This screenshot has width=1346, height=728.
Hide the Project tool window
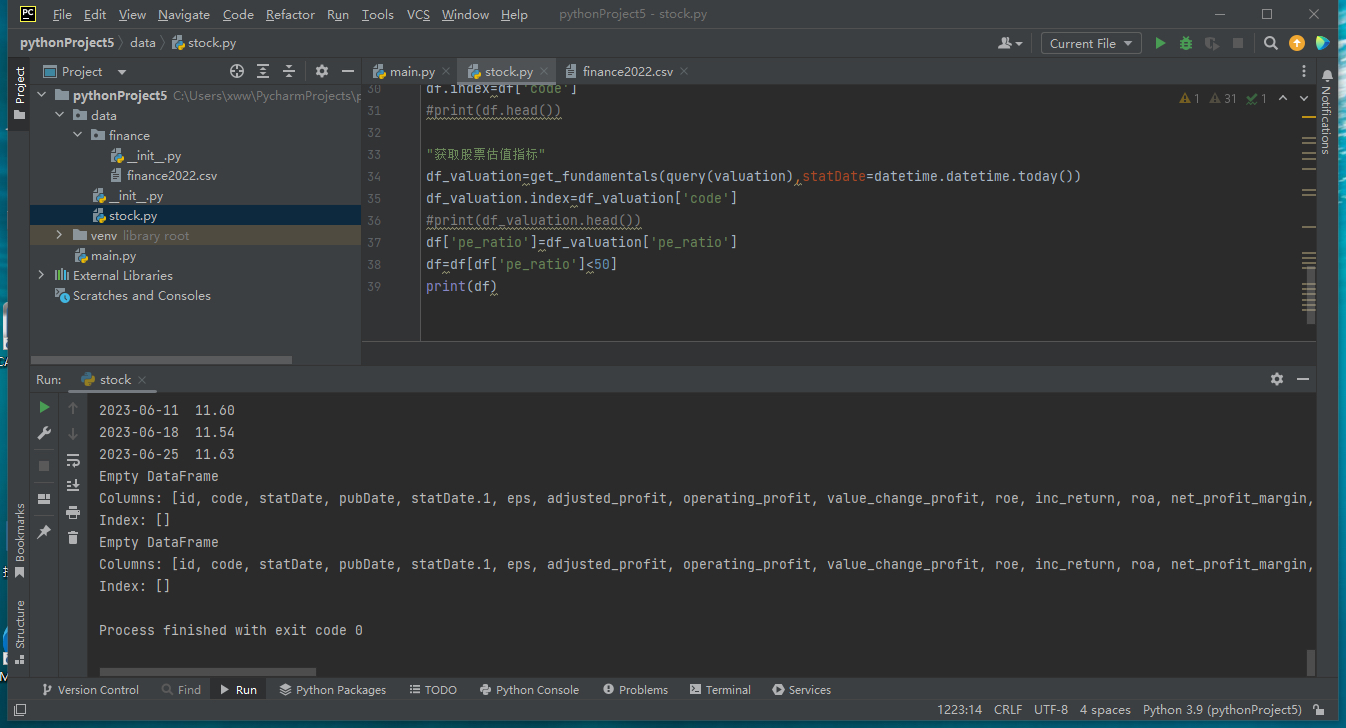coord(348,71)
